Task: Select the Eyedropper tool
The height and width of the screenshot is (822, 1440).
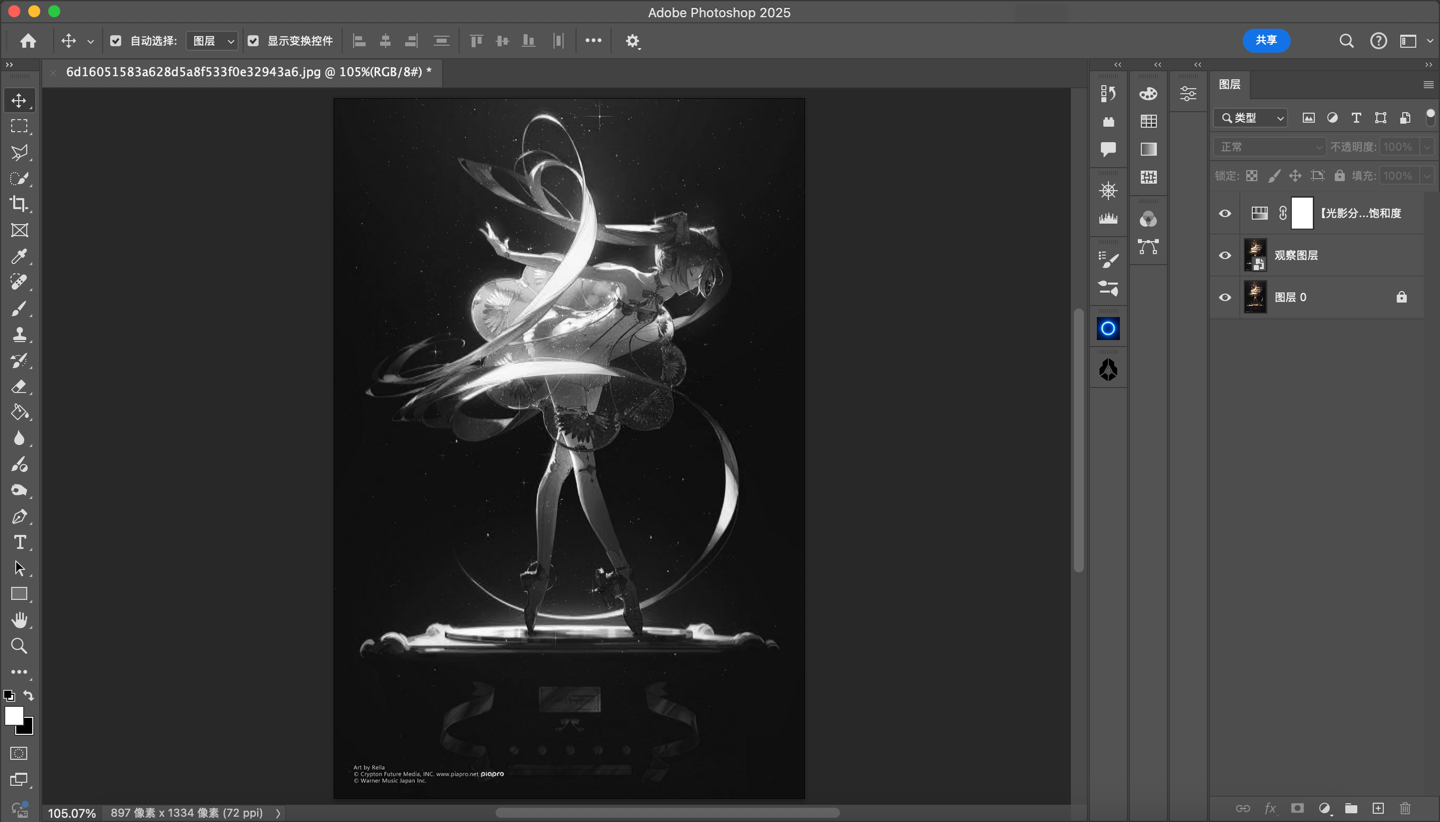Action: [x=19, y=256]
